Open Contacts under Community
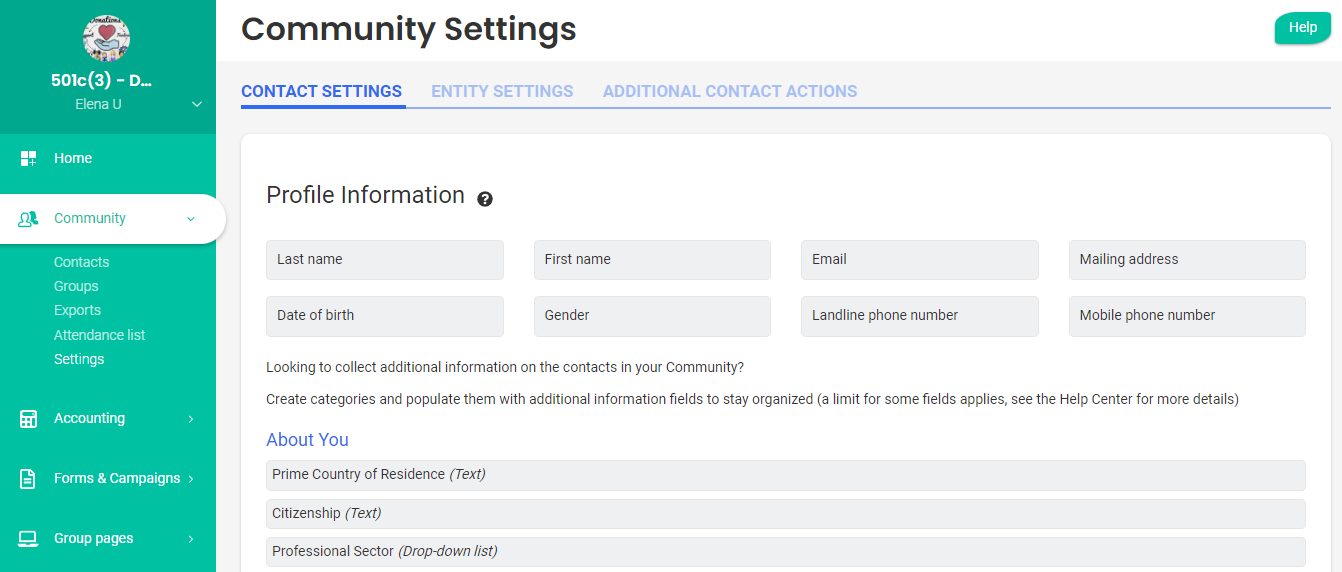This screenshot has height=572, width=1342. pos(82,262)
